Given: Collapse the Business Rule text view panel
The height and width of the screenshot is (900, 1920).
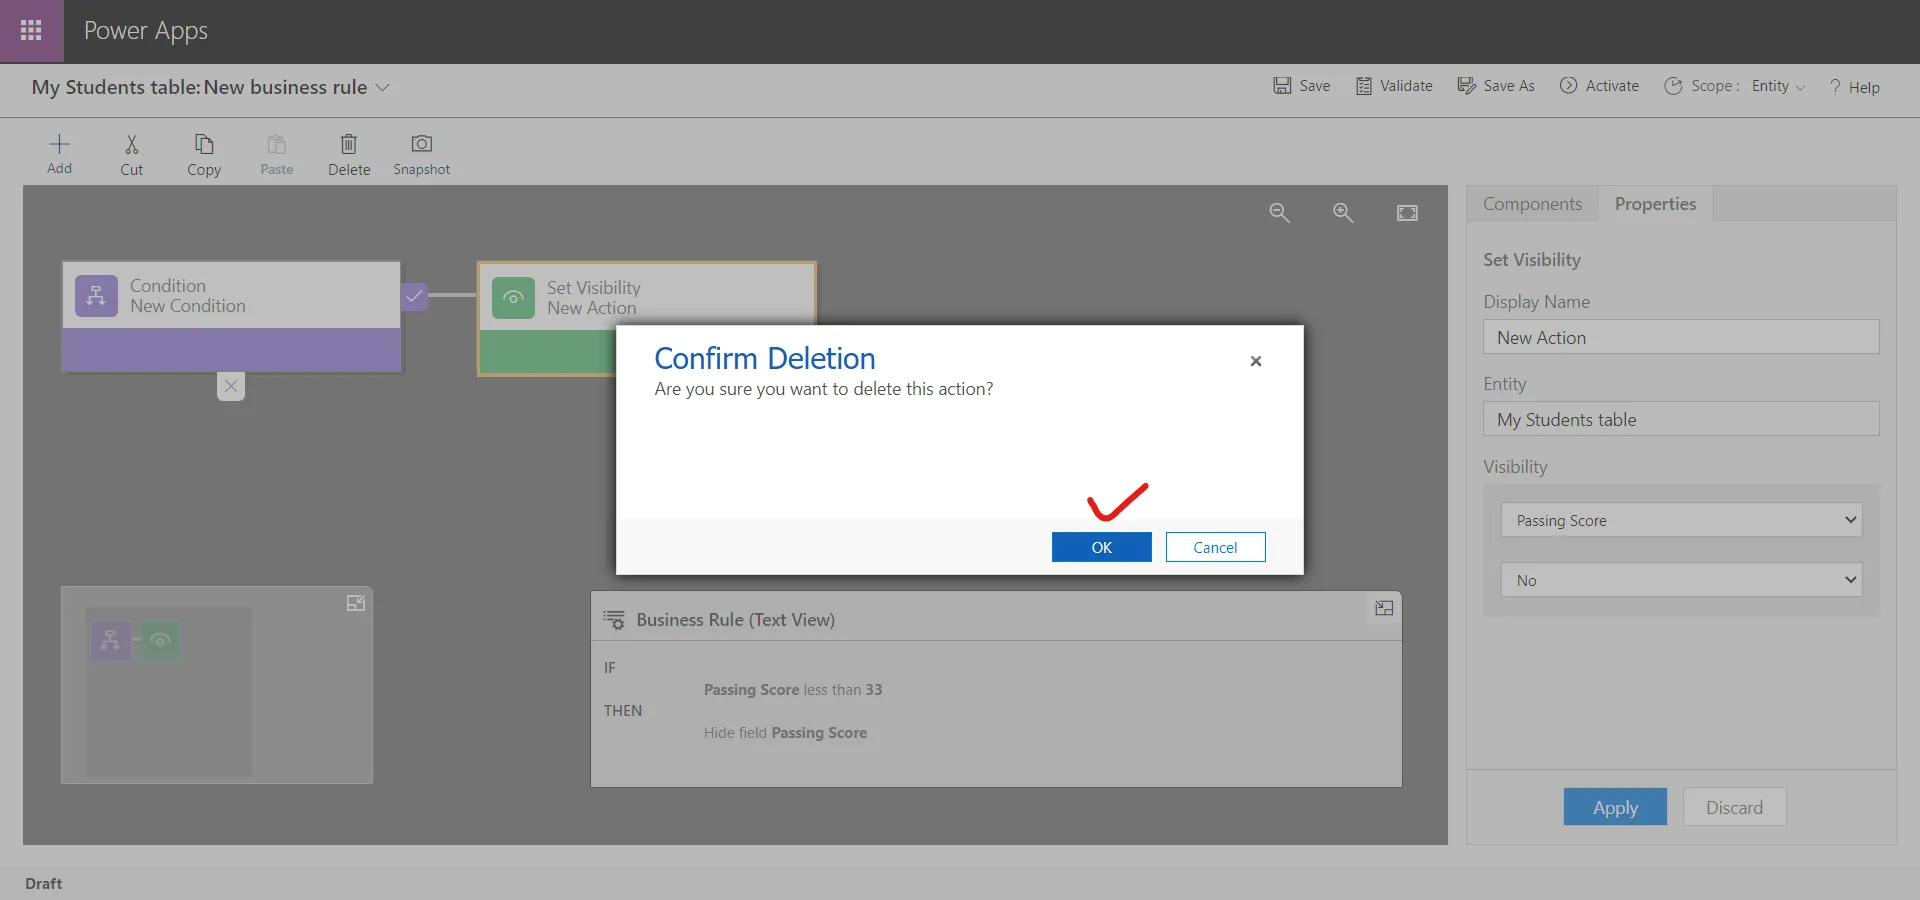Looking at the screenshot, I should 1384,608.
